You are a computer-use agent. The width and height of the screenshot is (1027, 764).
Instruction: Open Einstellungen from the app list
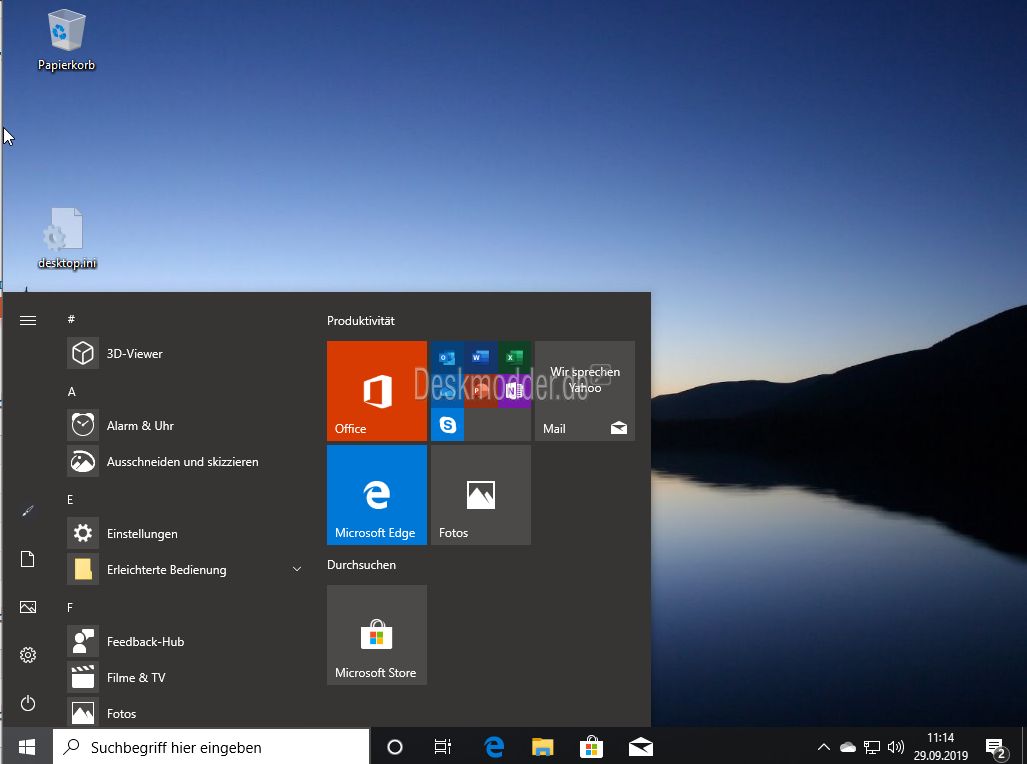183,533
